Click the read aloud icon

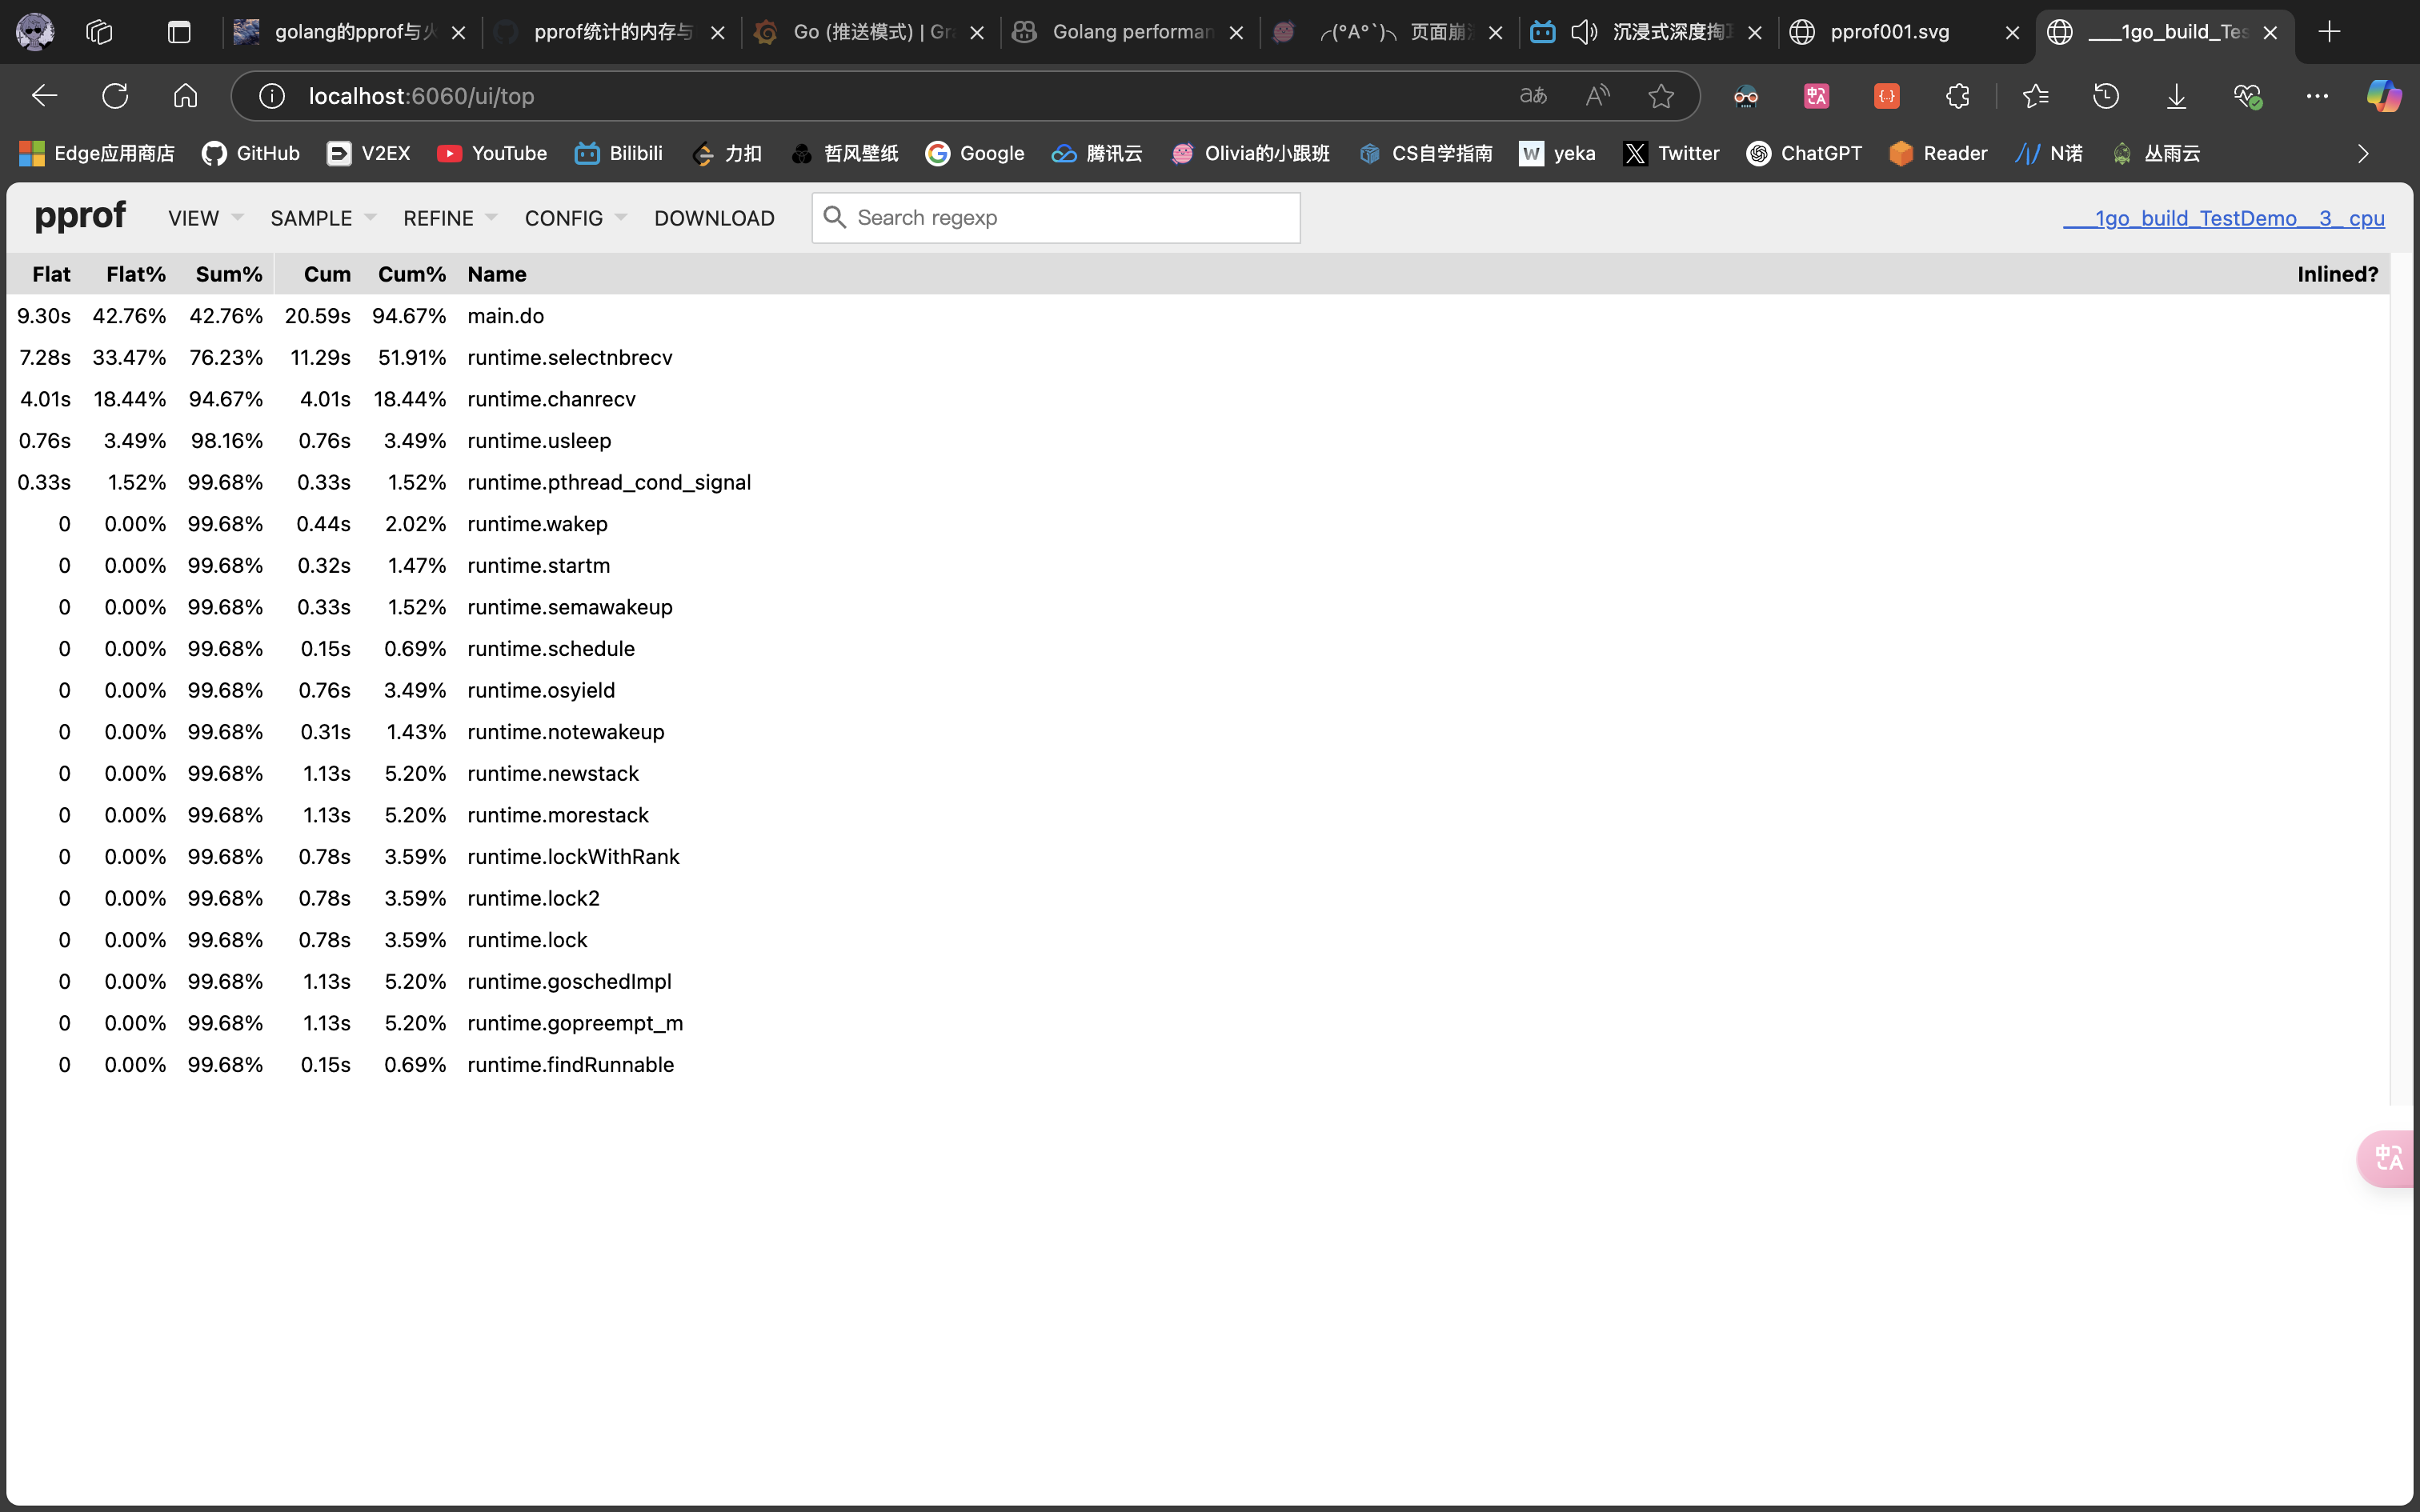pyautogui.click(x=1597, y=96)
